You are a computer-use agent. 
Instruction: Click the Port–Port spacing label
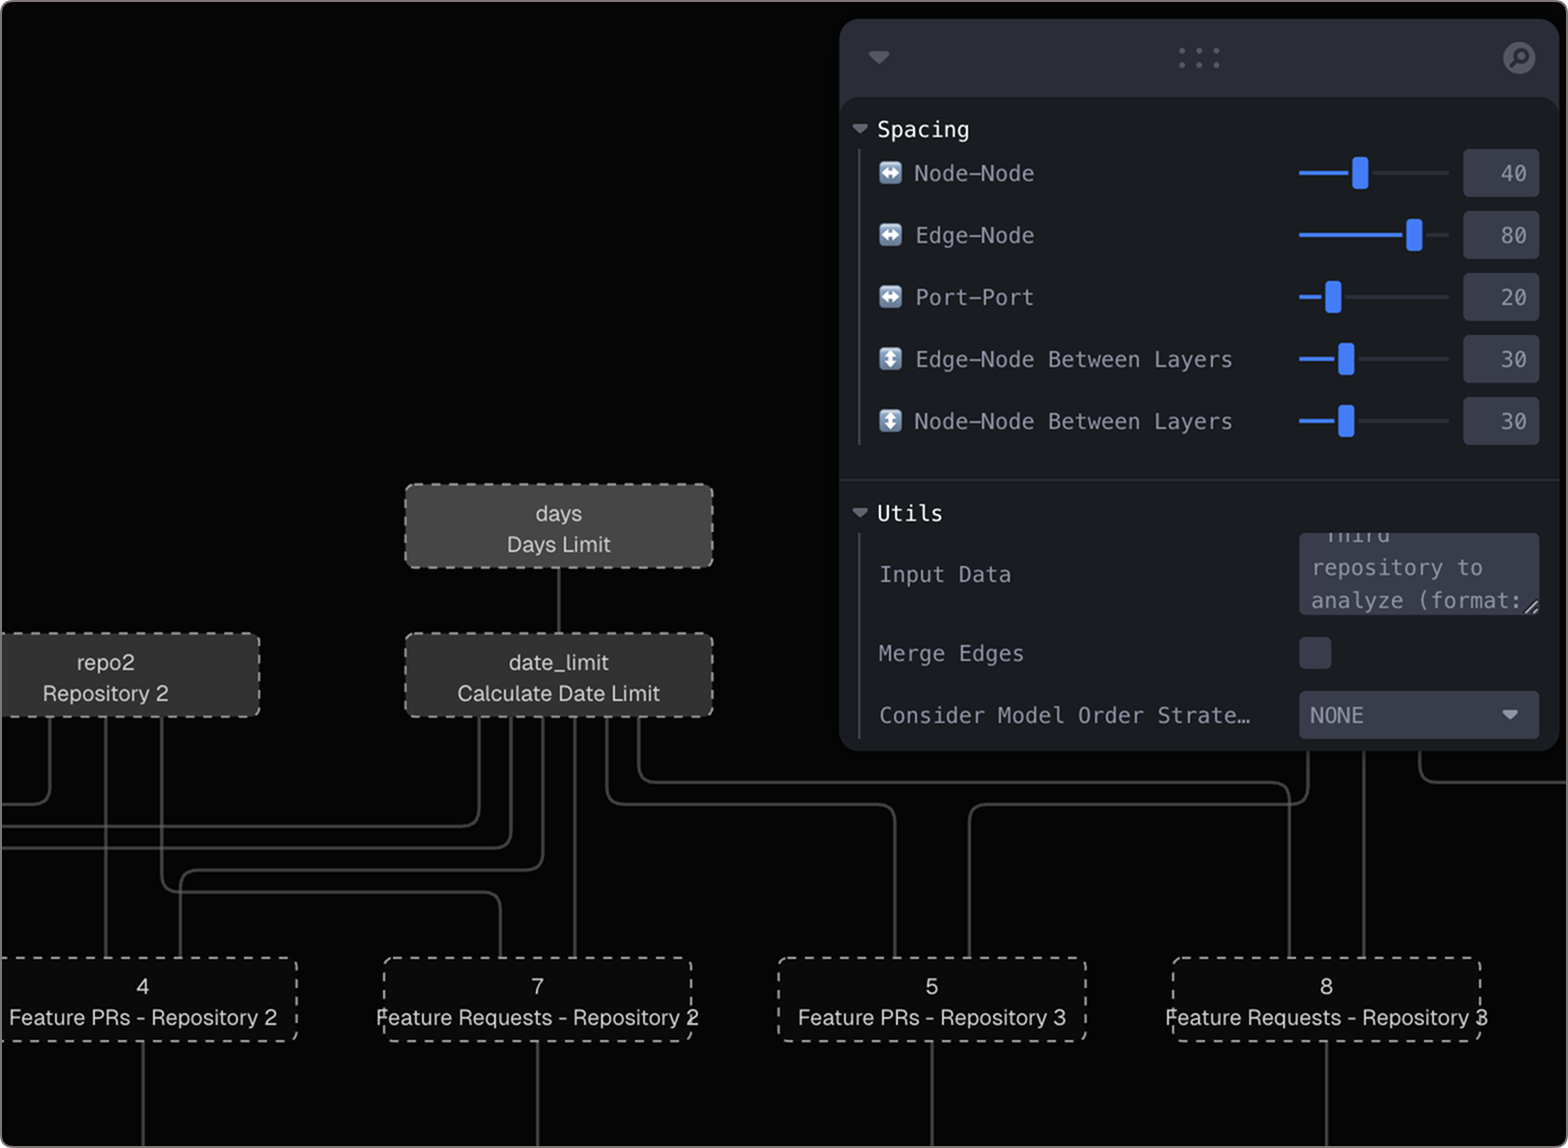[x=975, y=297]
